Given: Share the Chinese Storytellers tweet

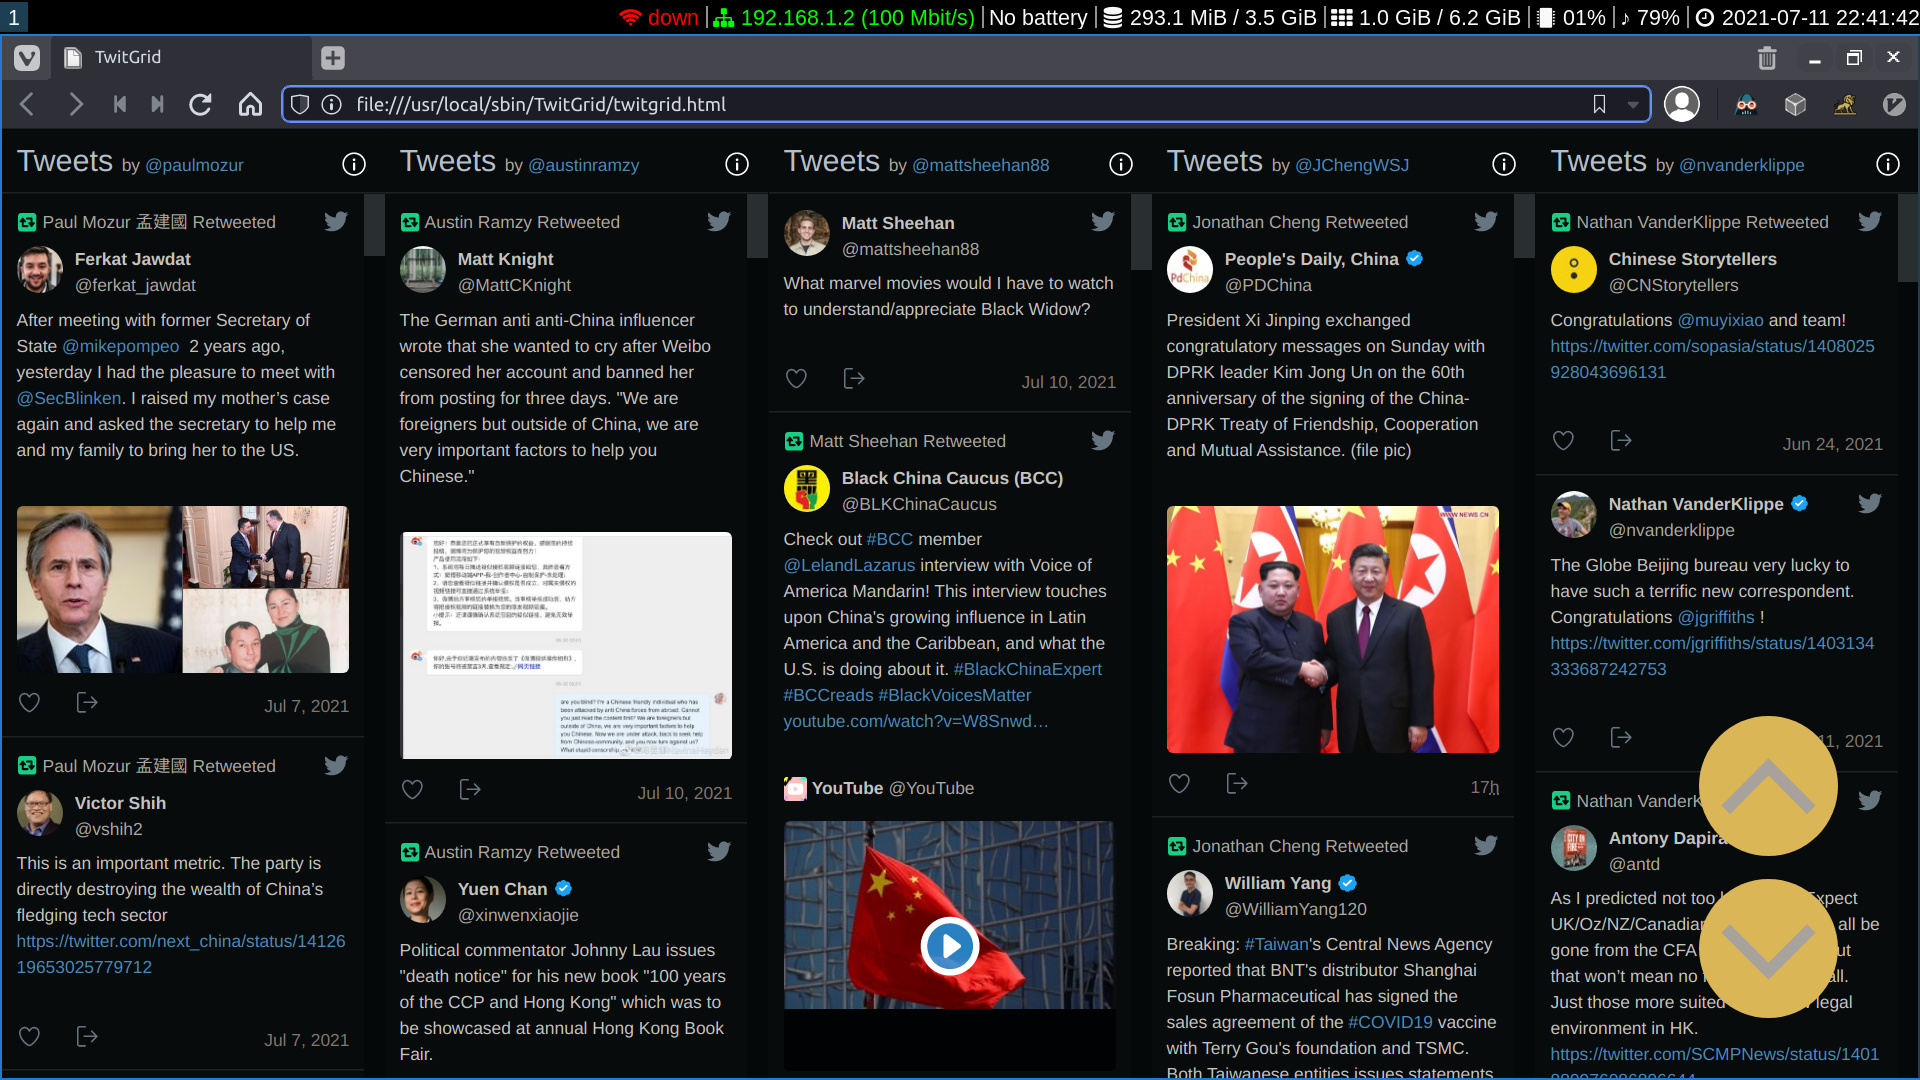Looking at the screenshot, I should [1621, 441].
